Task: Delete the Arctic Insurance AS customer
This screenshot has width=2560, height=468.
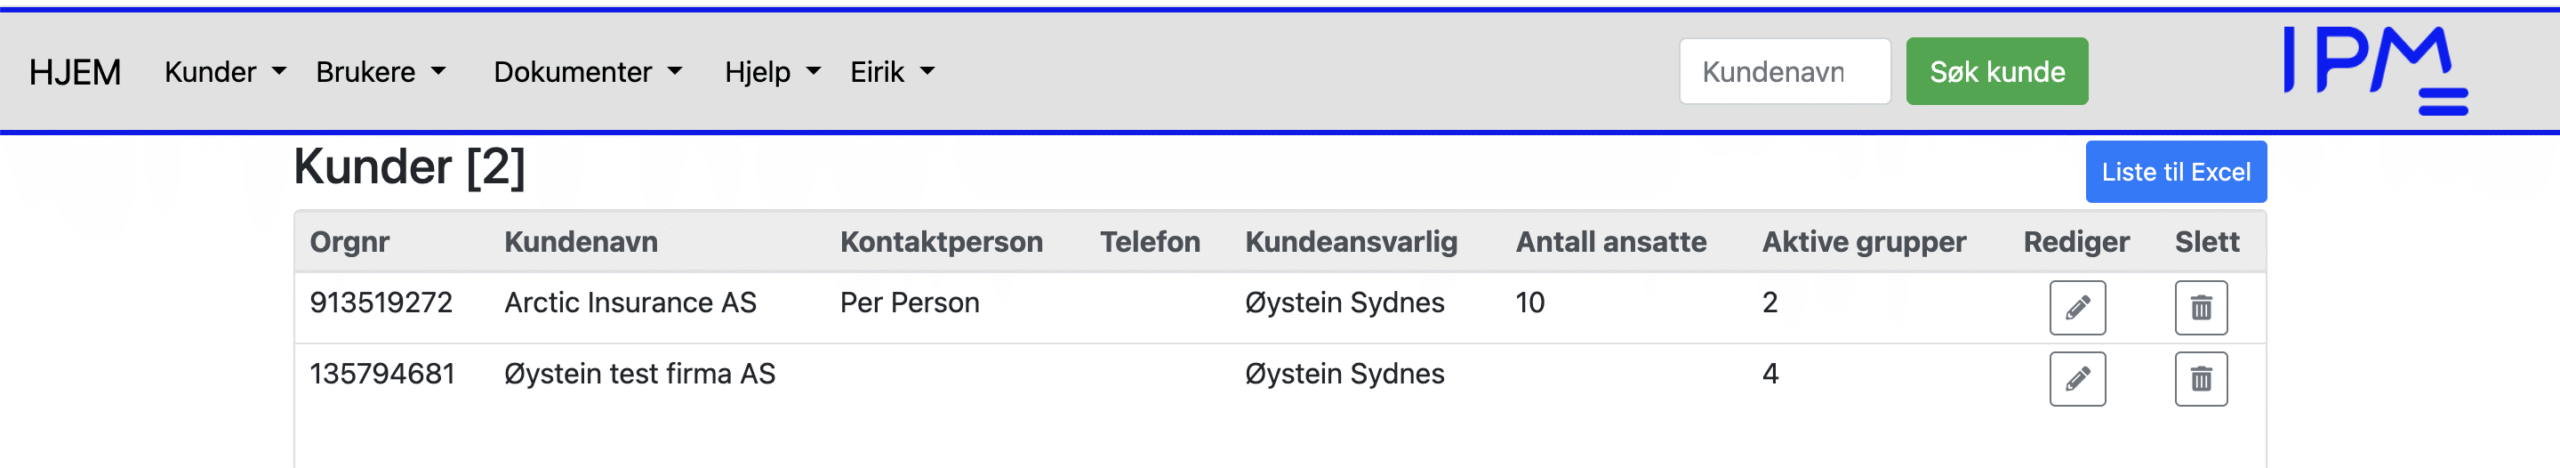Action: (x=2200, y=307)
